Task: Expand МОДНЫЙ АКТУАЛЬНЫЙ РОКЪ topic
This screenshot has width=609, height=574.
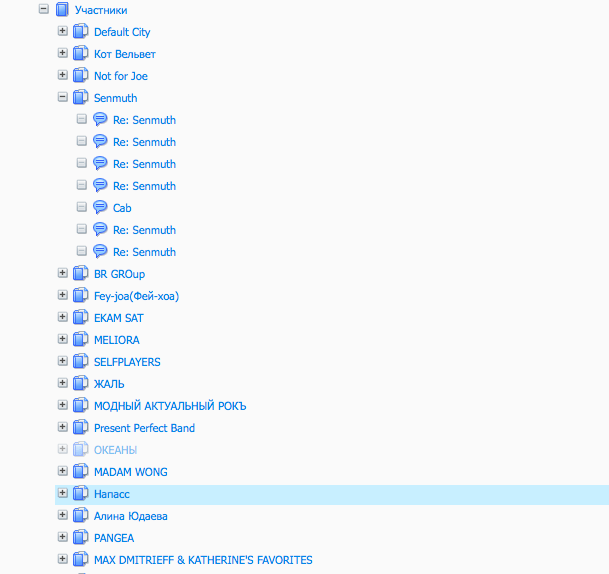Action: click(x=63, y=405)
